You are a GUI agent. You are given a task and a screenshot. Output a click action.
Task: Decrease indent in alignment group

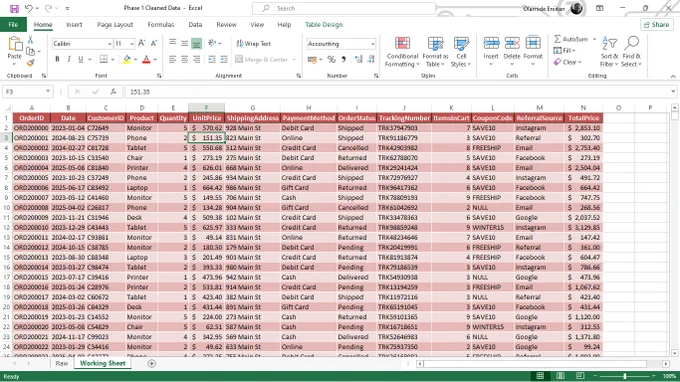tap(212, 59)
